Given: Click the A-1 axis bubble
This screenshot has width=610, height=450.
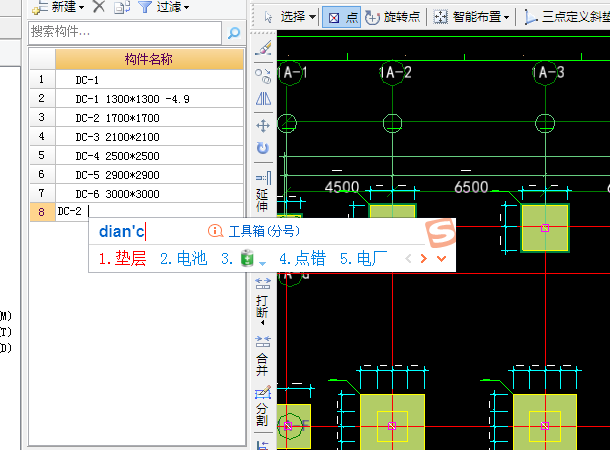Looking at the screenshot, I should click(x=291, y=72).
